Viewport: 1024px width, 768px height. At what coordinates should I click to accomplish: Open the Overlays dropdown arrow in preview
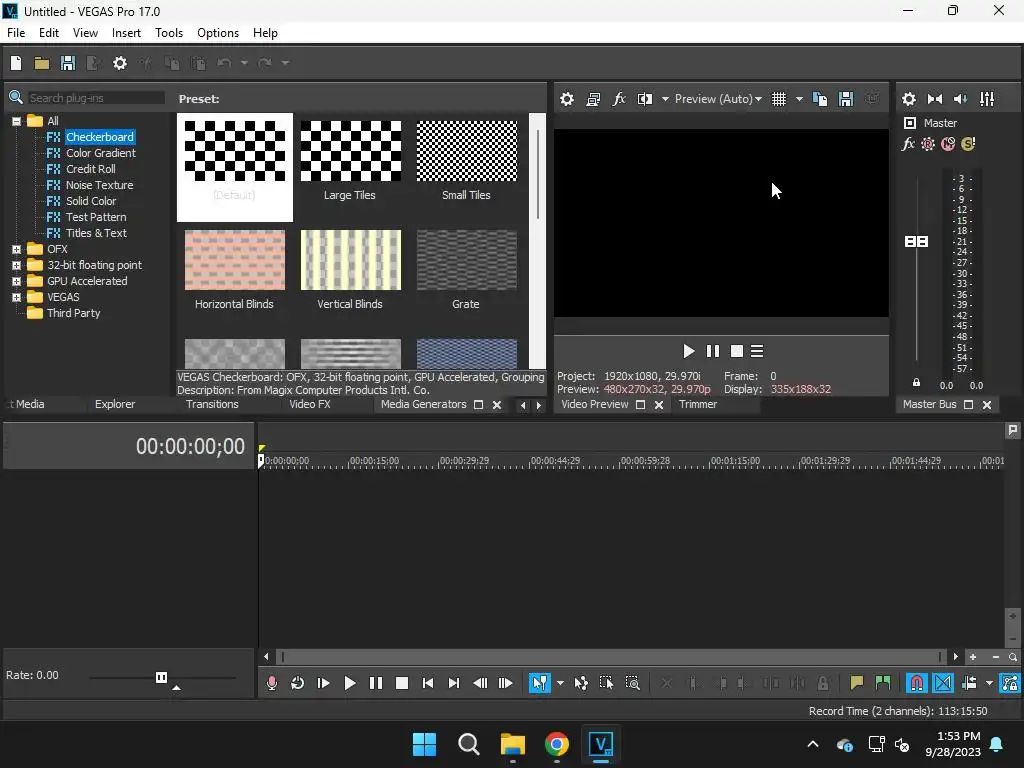799,99
